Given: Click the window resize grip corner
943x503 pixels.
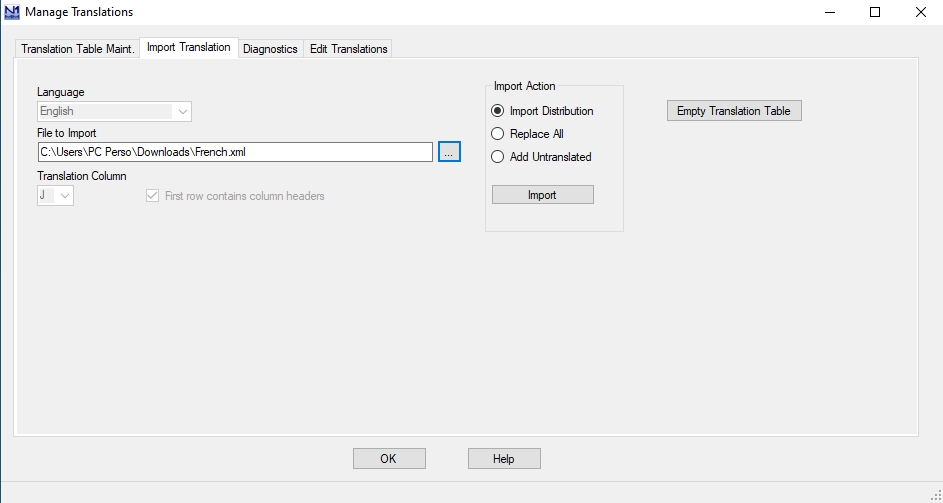Looking at the screenshot, I should pos(936,495).
